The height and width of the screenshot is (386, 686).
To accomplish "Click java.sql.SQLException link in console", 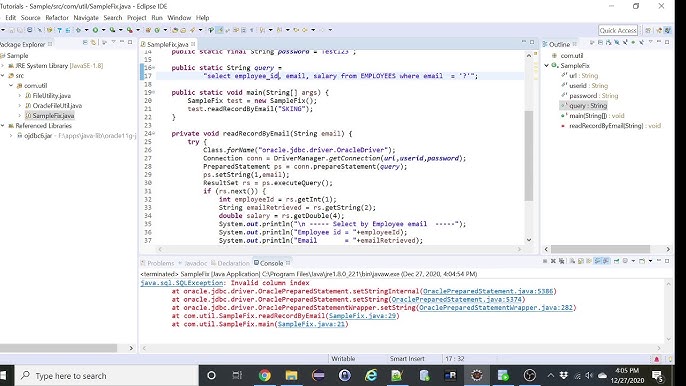I will point(182,283).
